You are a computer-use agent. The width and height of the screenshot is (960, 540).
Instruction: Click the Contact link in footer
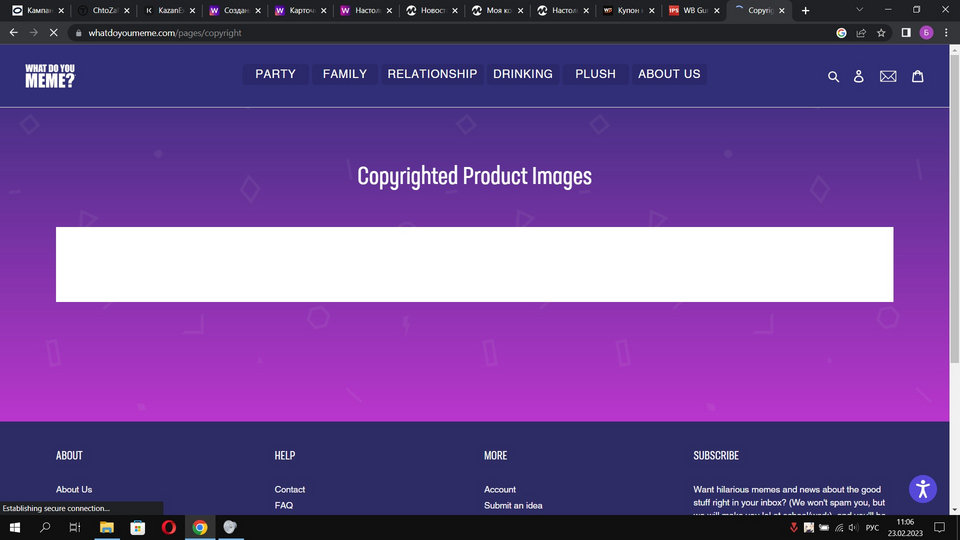tap(290, 489)
